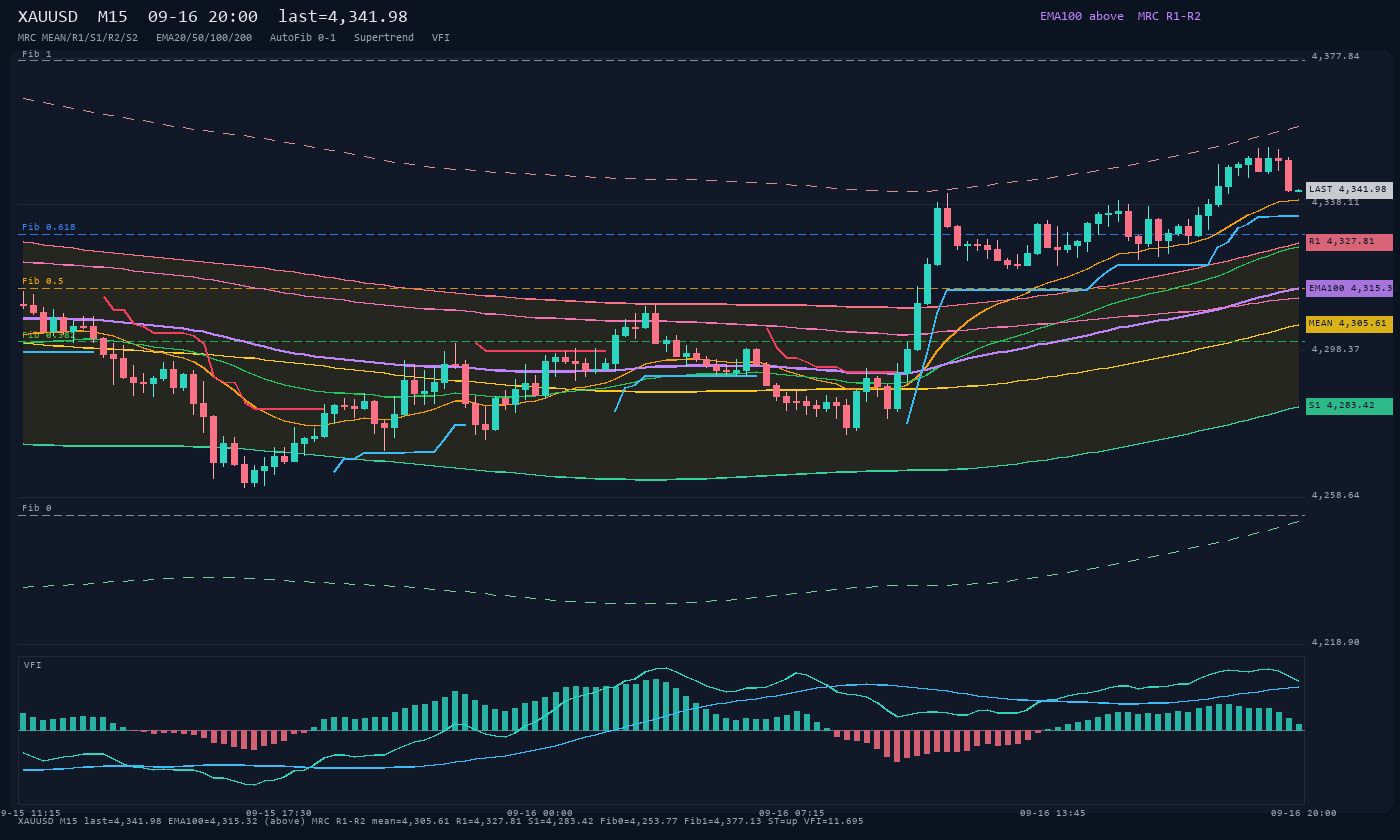The width and height of the screenshot is (1400, 840).
Task: Click the 4,218.90 price axis value
Action: pyautogui.click(x=1336, y=642)
